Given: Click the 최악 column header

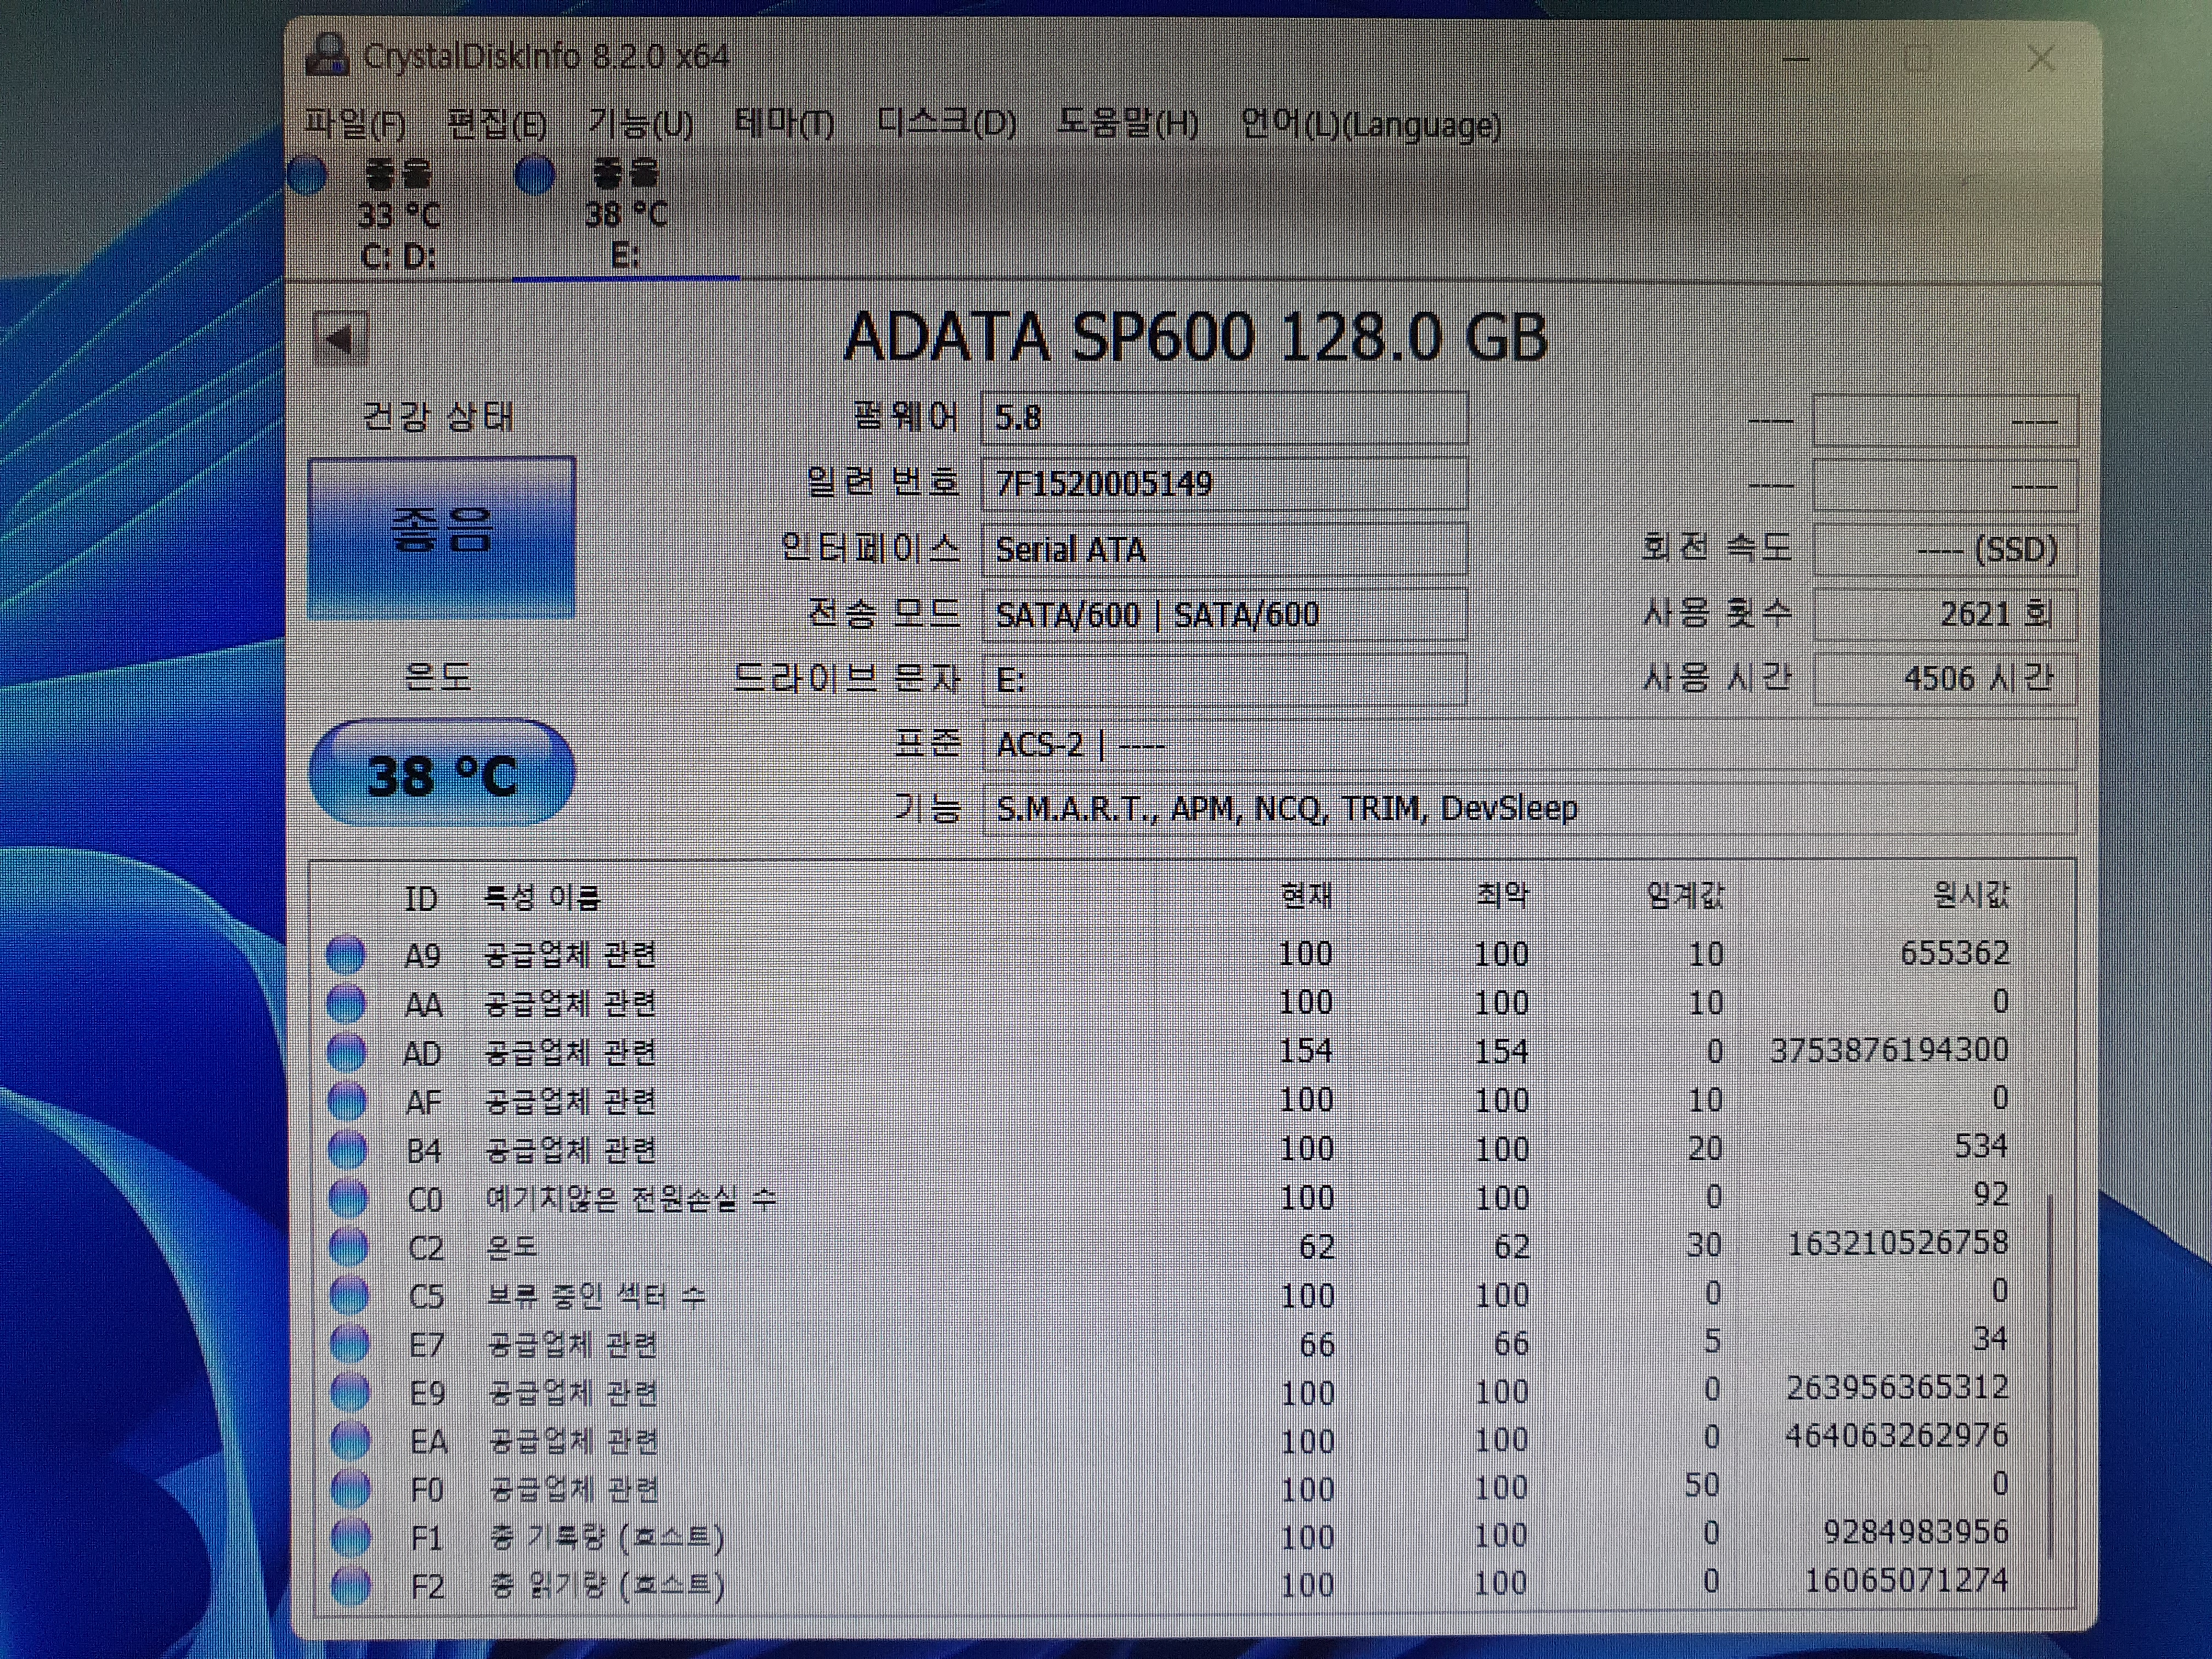Looking at the screenshot, I should pyautogui.click(x=1503, y=895).
